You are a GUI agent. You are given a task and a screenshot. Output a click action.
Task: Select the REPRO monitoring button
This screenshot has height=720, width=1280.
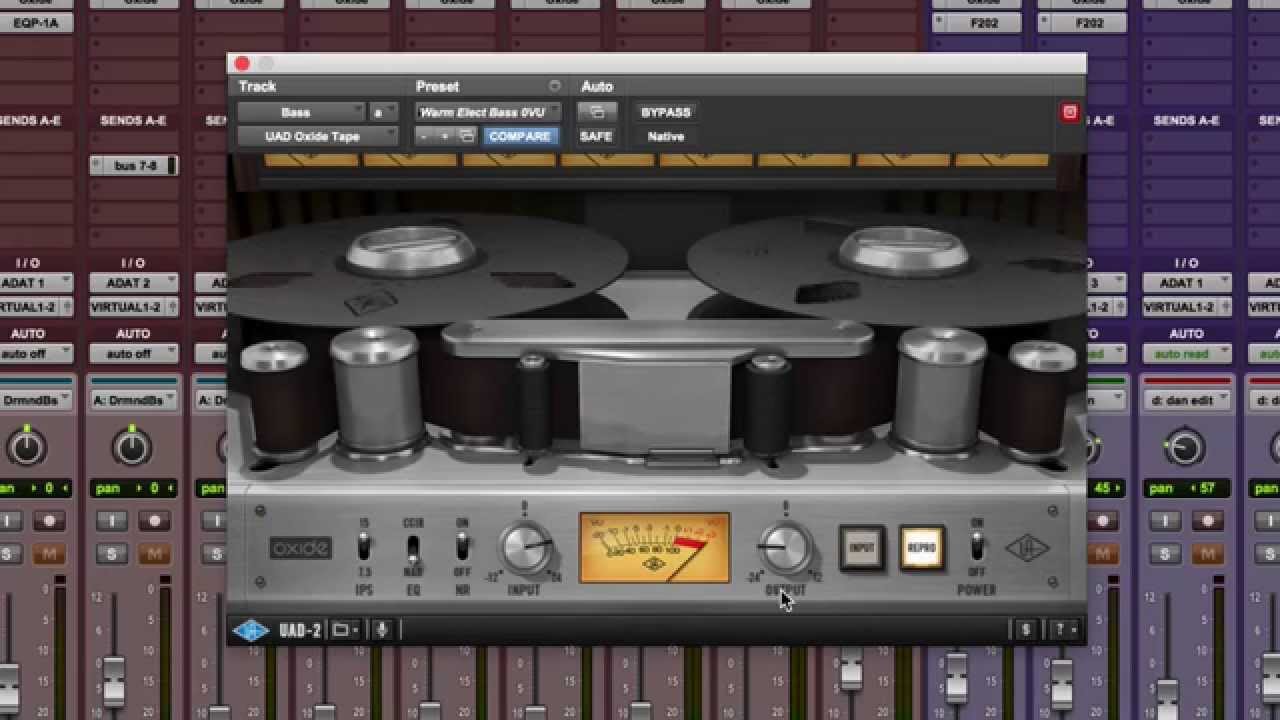tap(921, 548)
